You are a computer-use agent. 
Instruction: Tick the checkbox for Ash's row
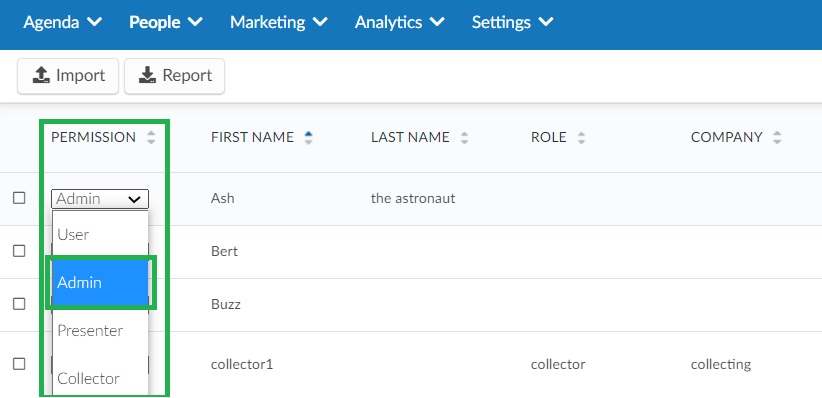(x=19, y=198)
